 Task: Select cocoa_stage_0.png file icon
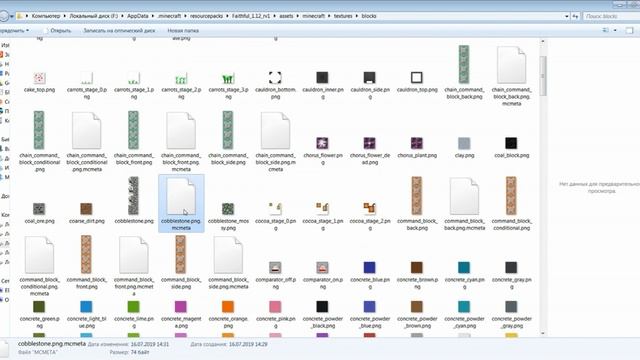(275, 209)
